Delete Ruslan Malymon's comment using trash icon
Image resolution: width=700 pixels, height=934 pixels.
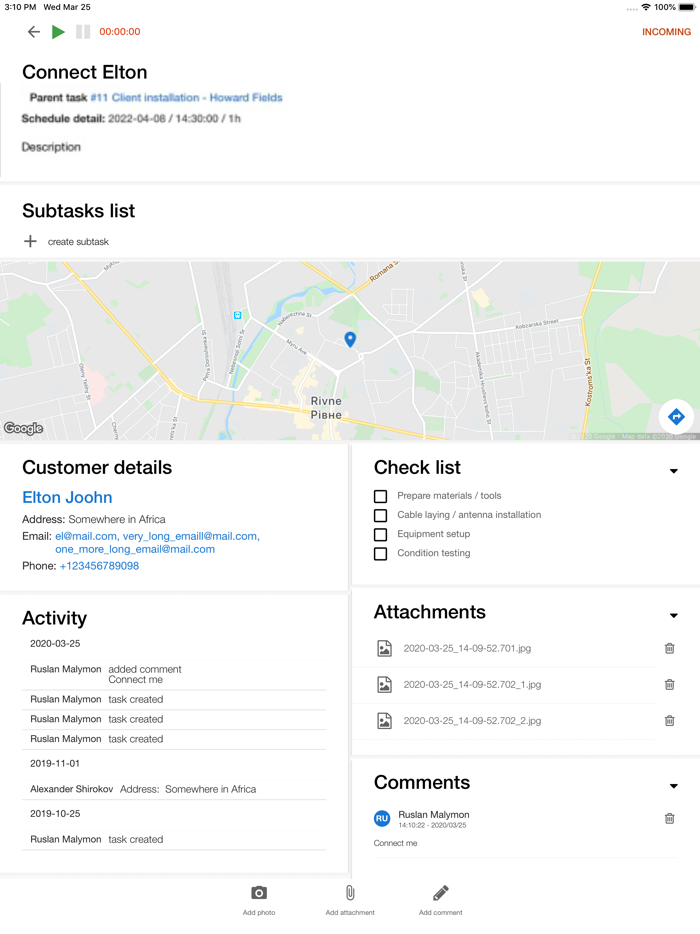(669, 818)
